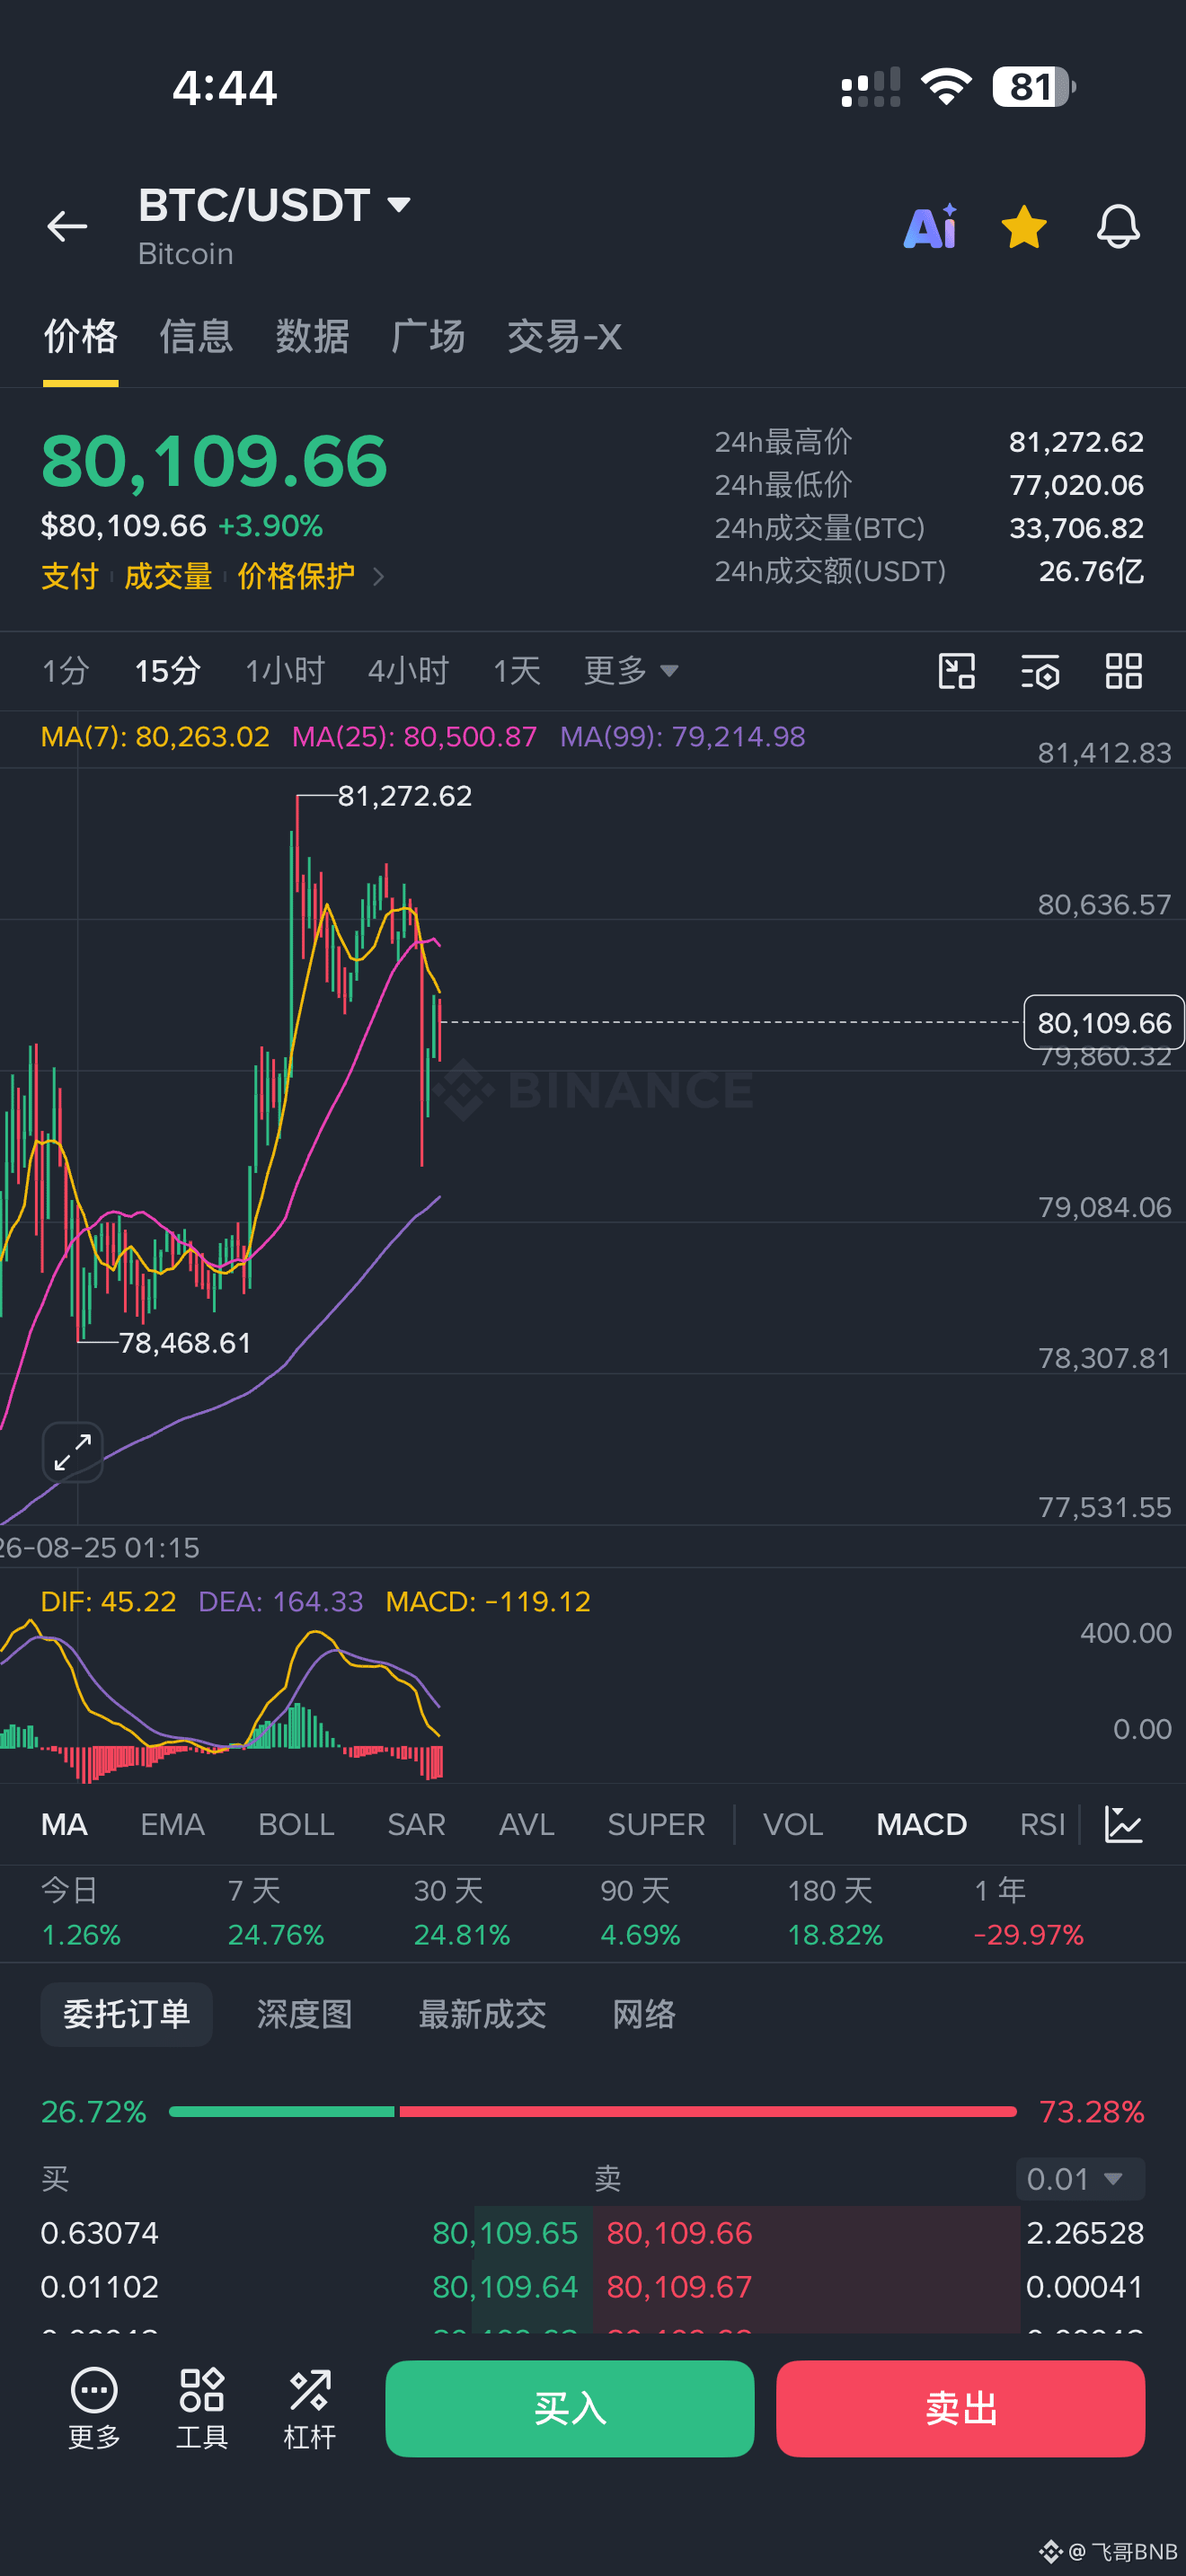Image resolution: width=1186 pixels, height=2576 pixels.
Task: Tap the 4:44 clock in status bar
Action: click(225, 88)
